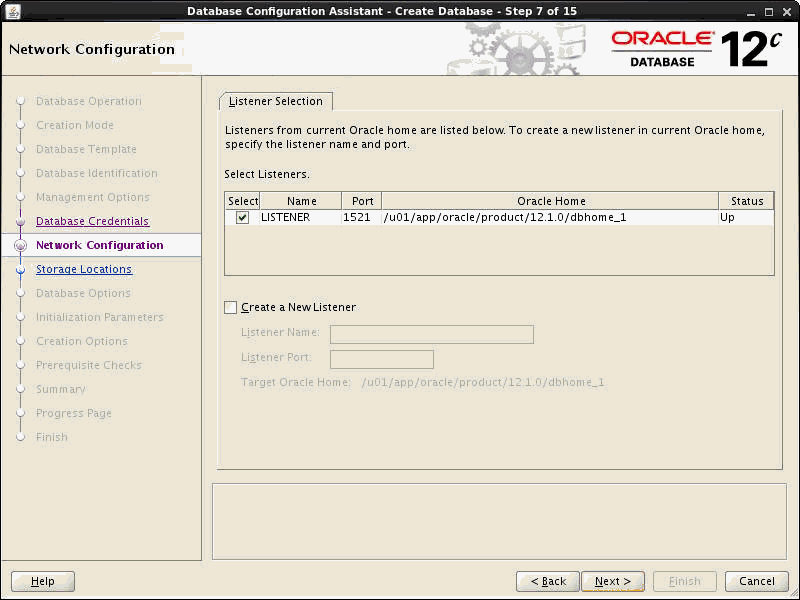Focus the Listener Name input field
800x600 pixels.
coord(432,334)
